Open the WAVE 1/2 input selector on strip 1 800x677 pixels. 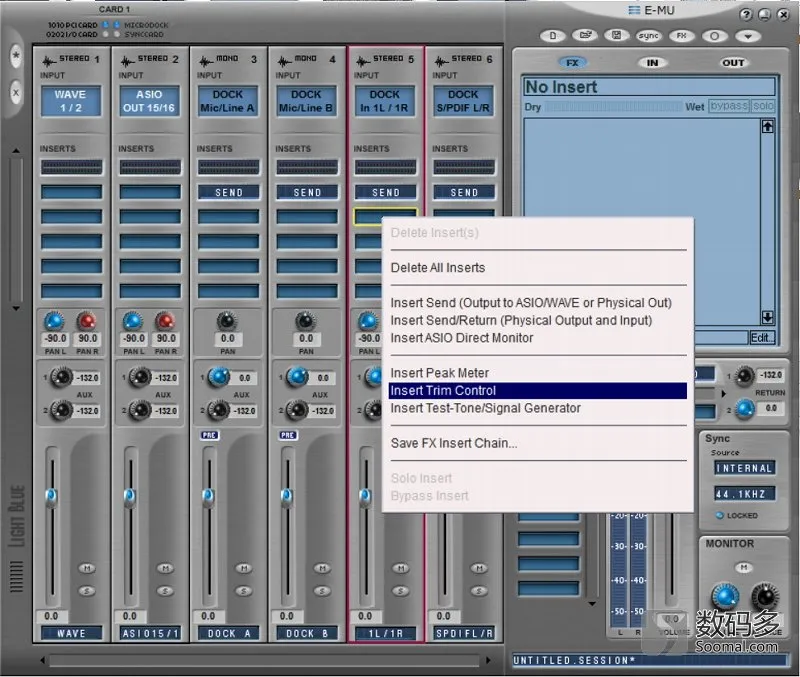coord(71,101)
